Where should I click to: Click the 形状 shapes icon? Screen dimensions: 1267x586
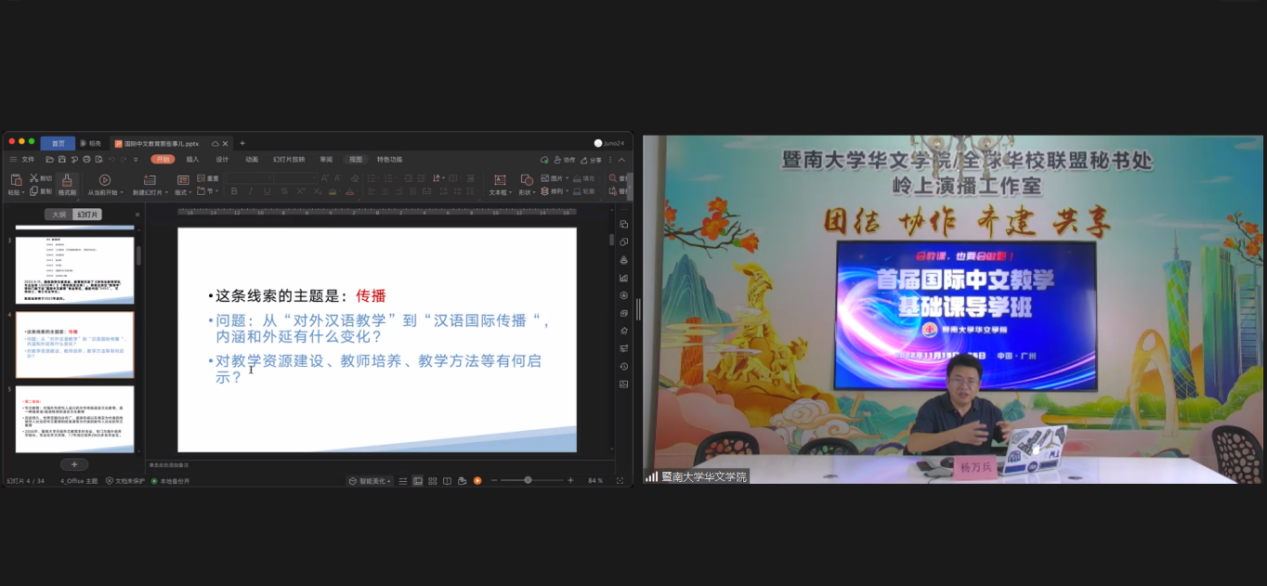[525, 180]
